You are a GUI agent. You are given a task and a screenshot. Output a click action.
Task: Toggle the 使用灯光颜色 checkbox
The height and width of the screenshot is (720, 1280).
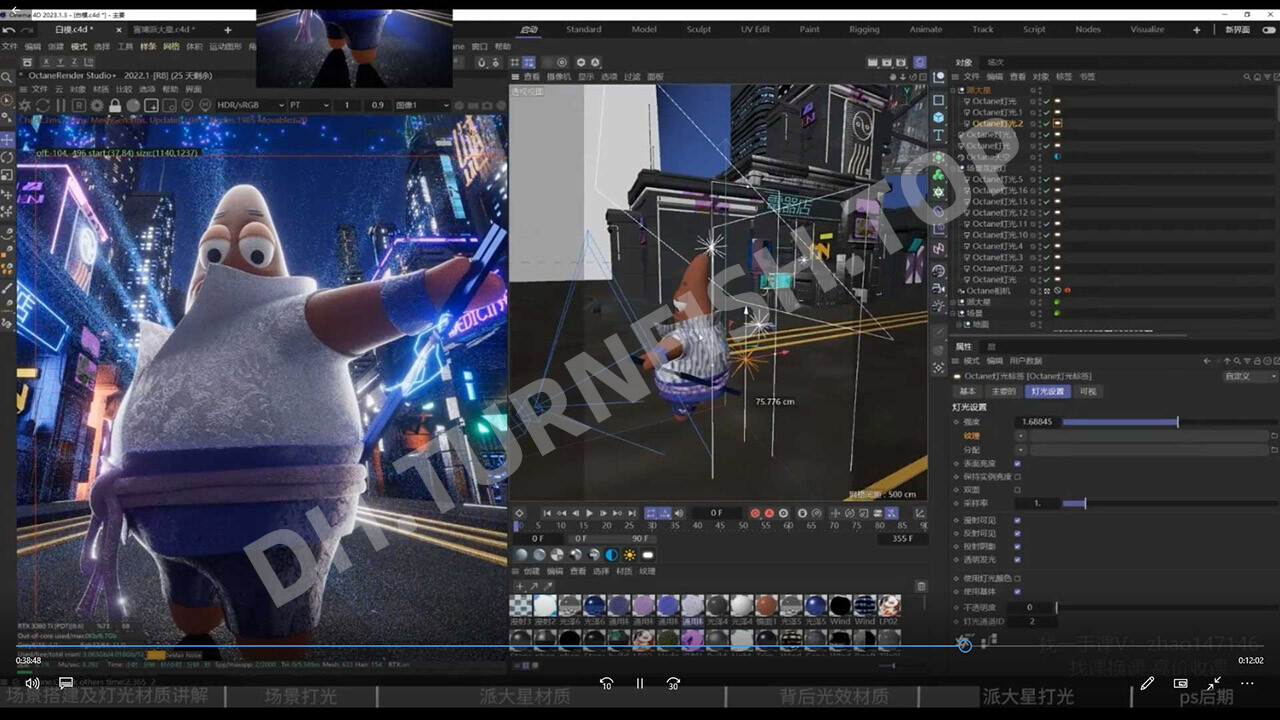point(1018,578)
